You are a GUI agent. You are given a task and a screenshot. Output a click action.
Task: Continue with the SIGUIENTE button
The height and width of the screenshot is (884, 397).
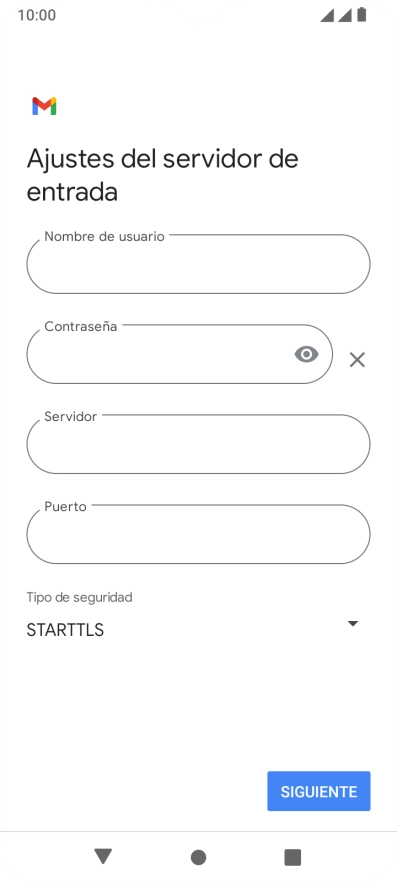[319, 792]
